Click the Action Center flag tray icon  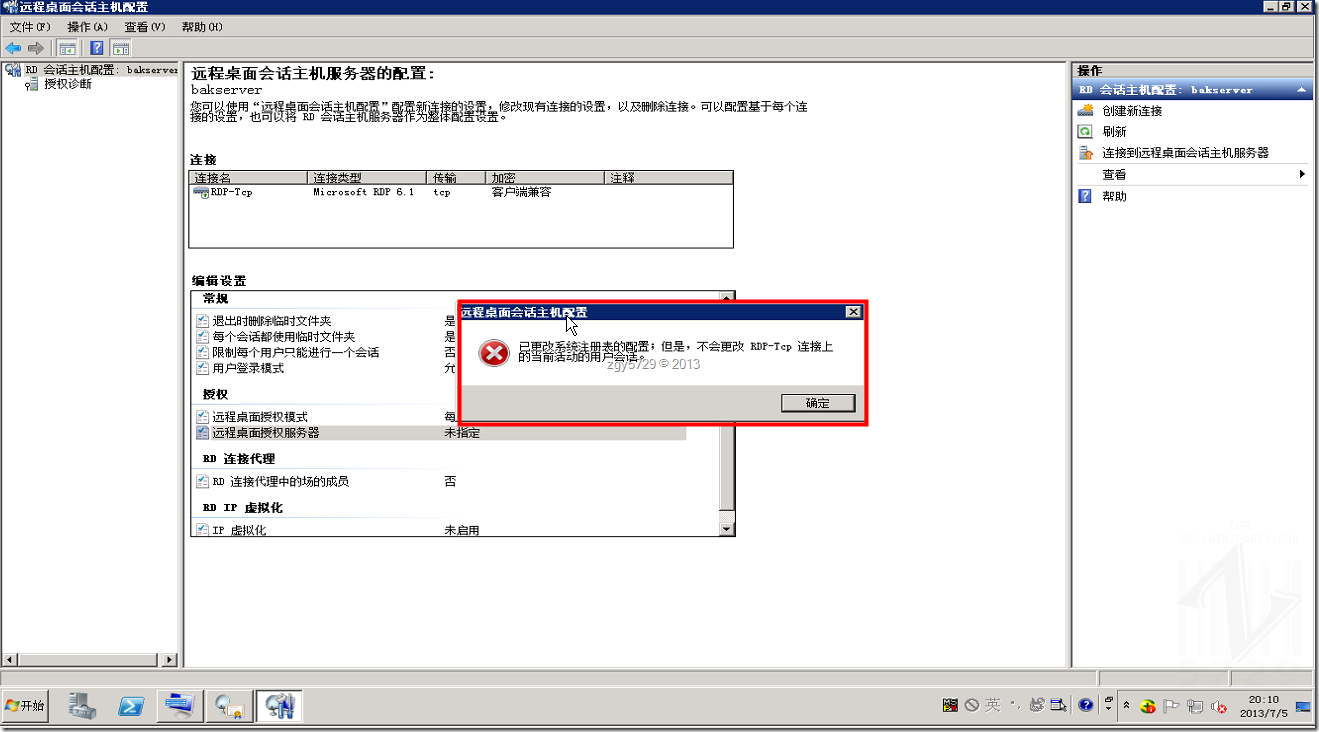1172,706
